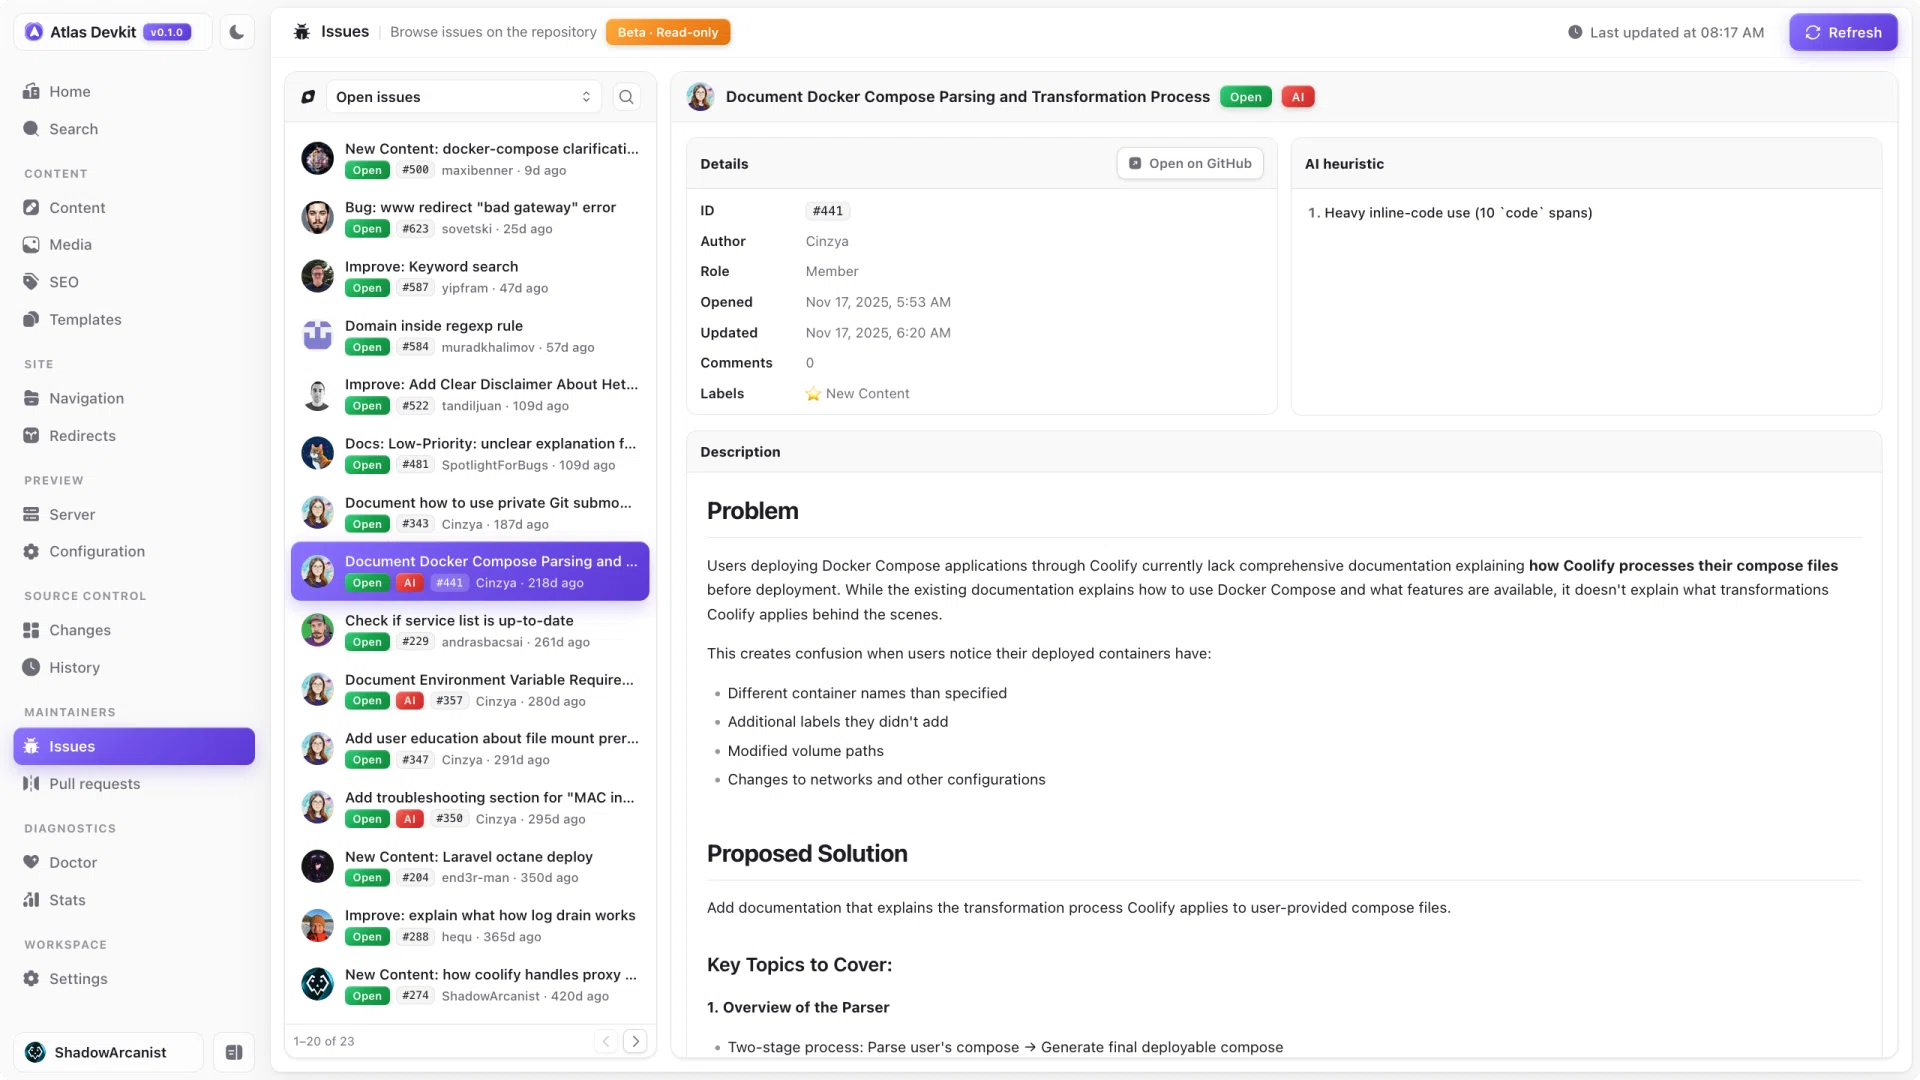Click the sort chevrons in issue filter
Screen dimensions: 1920x1080
click(586, 97)
